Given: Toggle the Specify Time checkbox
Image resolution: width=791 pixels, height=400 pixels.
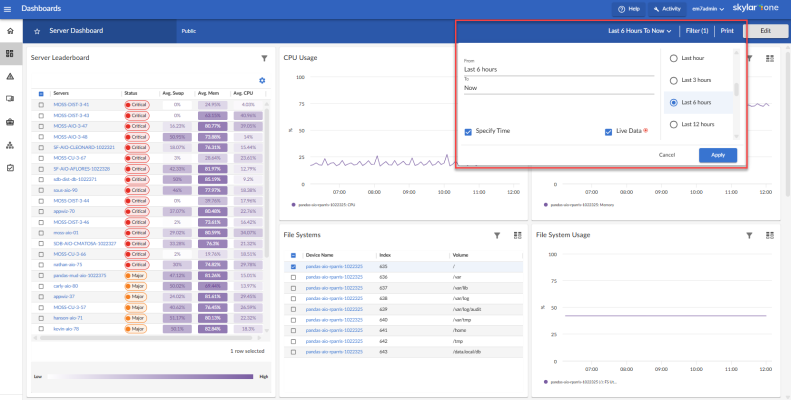Looking at the screenshot, I should pyautogui.click(x=469, y=131).
